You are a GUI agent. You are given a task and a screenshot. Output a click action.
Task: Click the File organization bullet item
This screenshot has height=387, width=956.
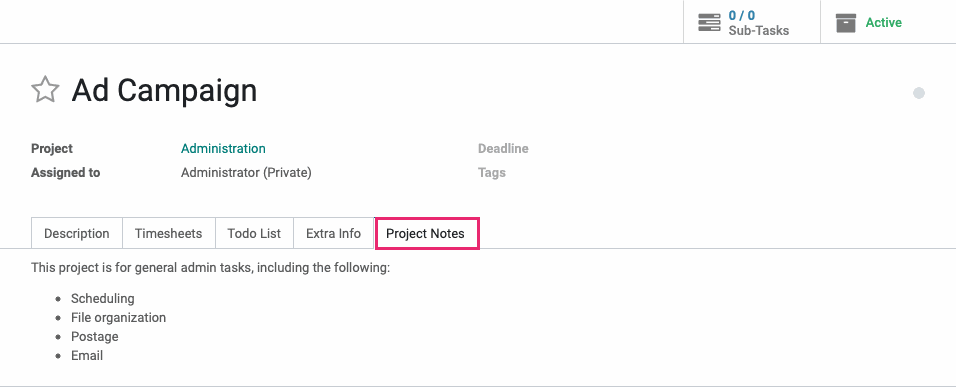pos(118,318)
